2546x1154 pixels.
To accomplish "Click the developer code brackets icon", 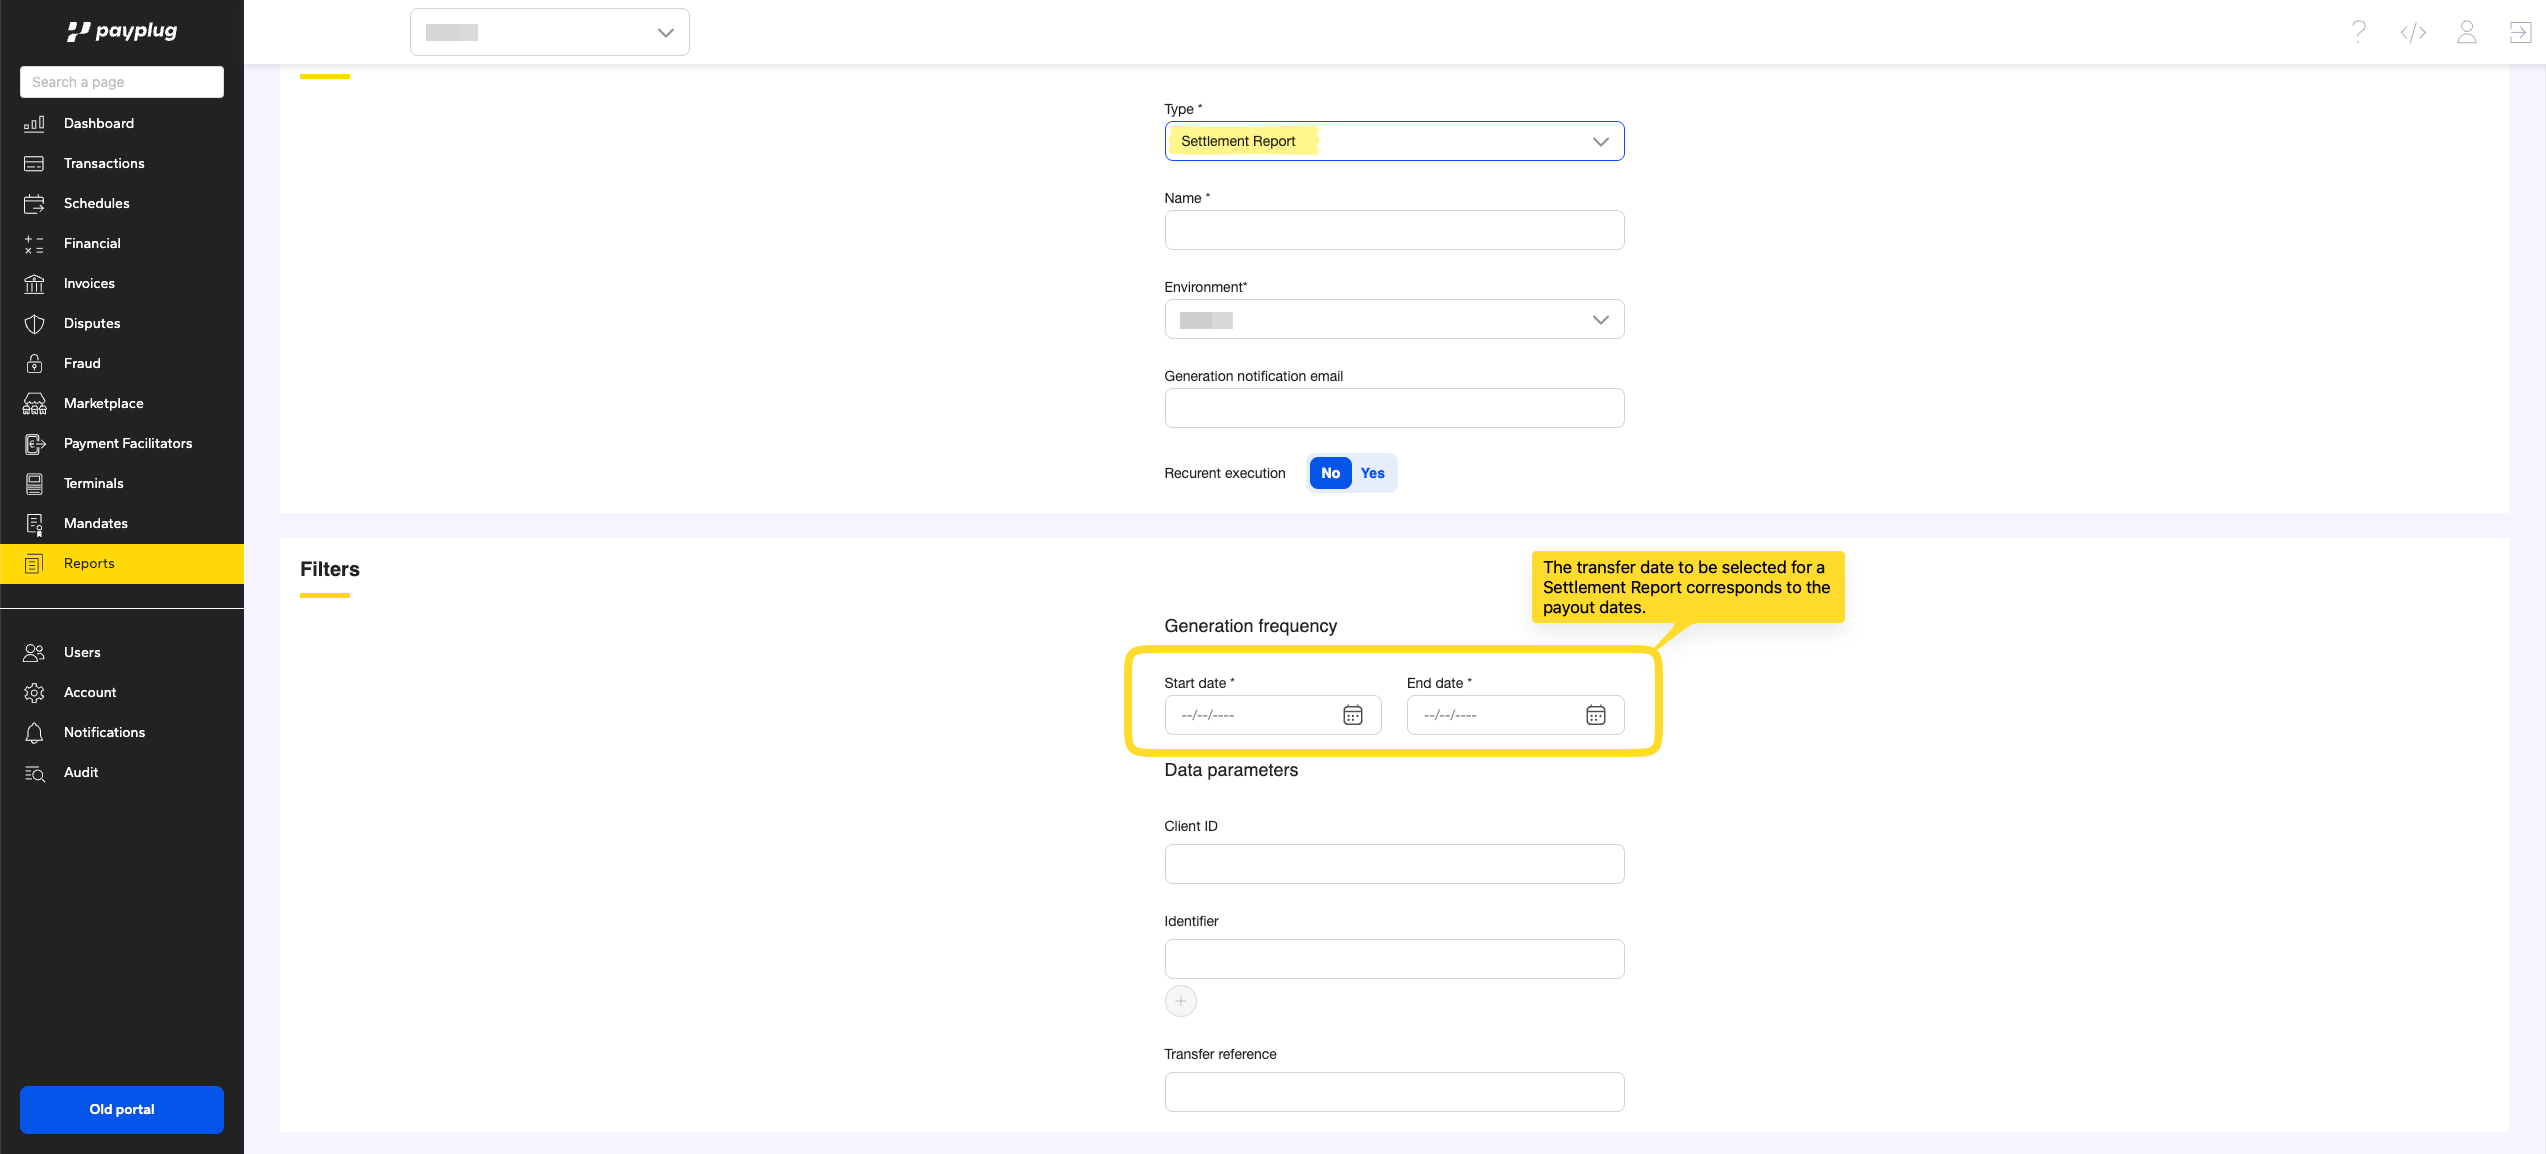I will pyautogui.click(x=2413, y=33).
